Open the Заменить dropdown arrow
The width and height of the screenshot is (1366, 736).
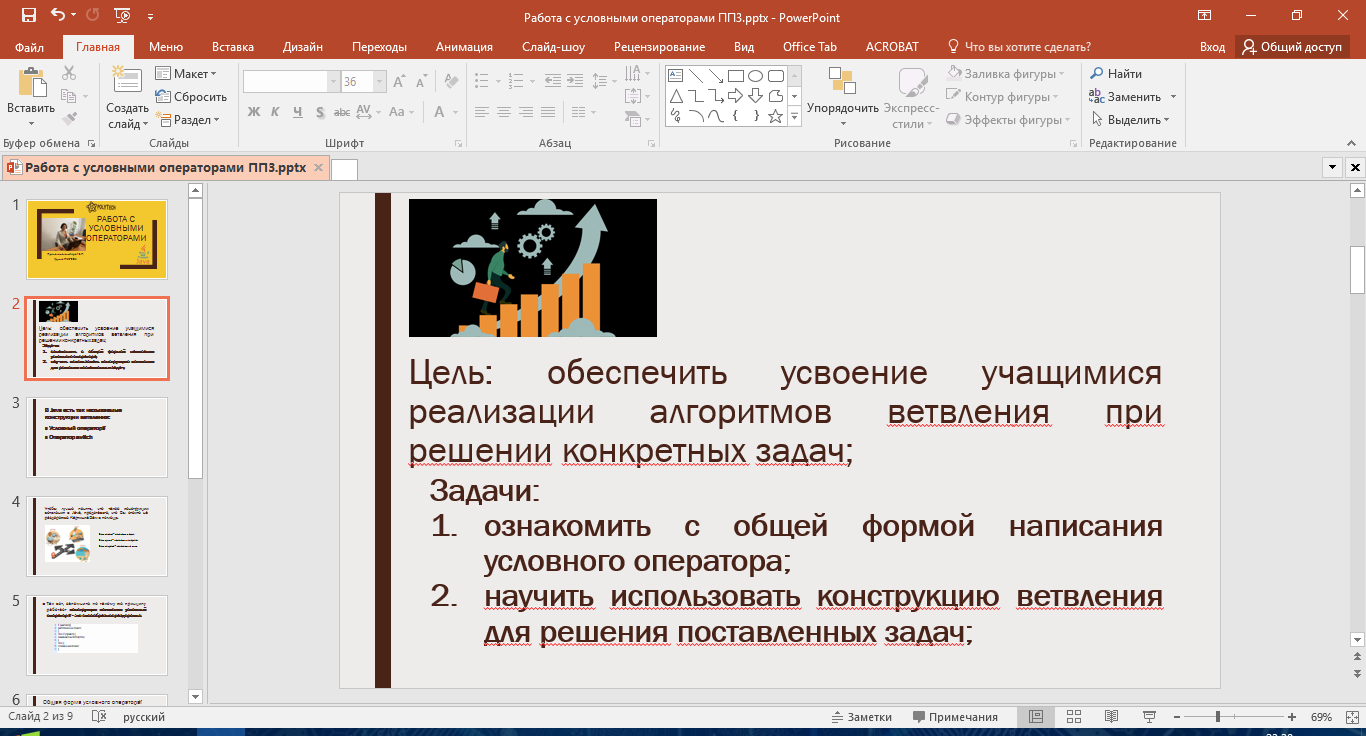(x=1173, y=97)
